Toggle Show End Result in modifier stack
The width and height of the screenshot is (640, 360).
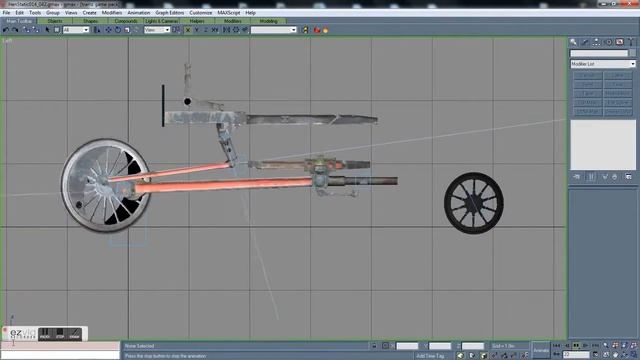591,177
